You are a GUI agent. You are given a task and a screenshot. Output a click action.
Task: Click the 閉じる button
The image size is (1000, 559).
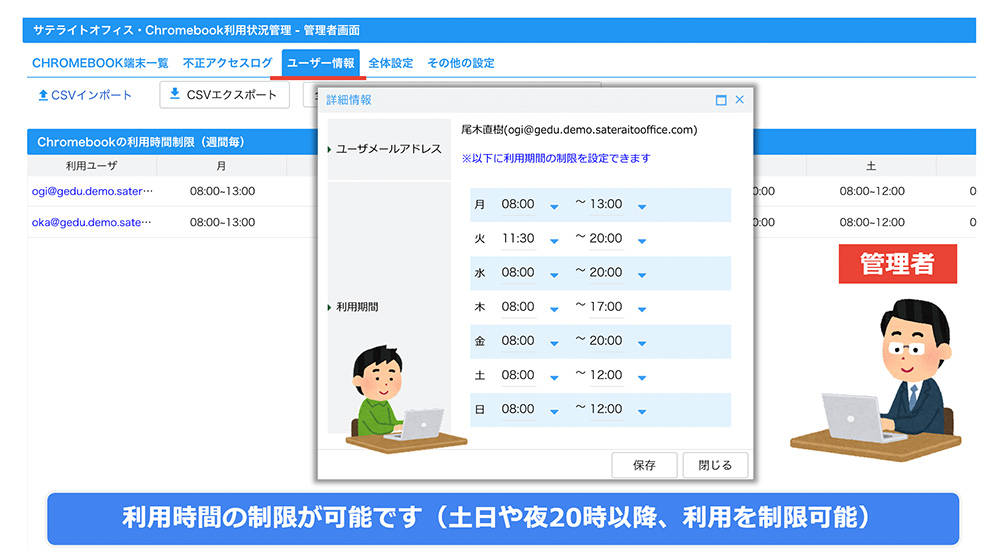[x=714, y=465]
